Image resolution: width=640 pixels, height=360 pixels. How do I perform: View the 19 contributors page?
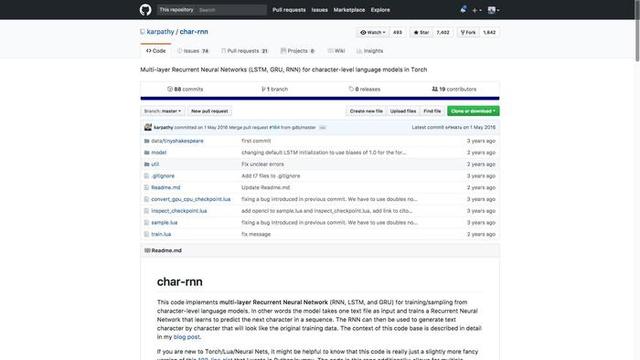click(x=454, y=89)
